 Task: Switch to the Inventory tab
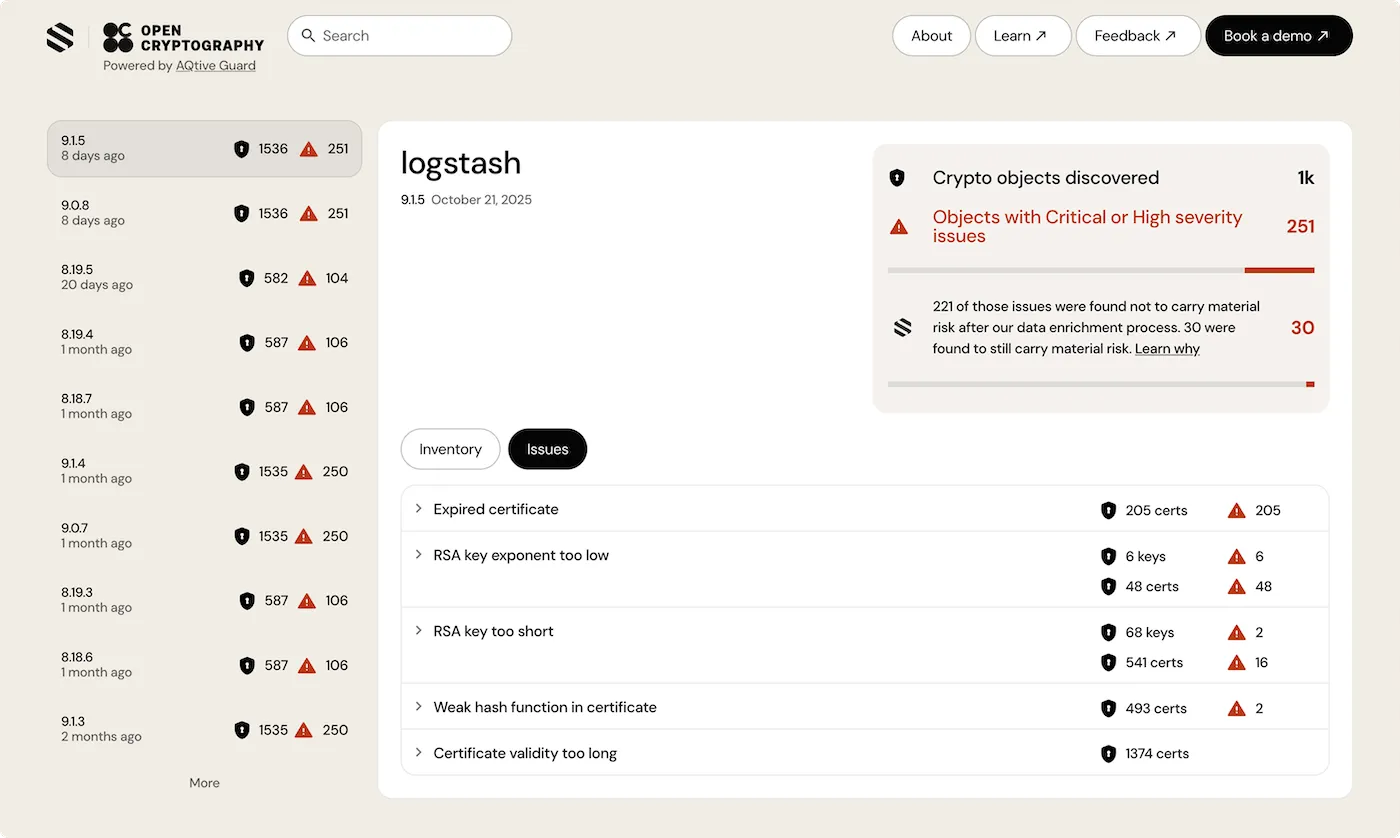(450, 449)
